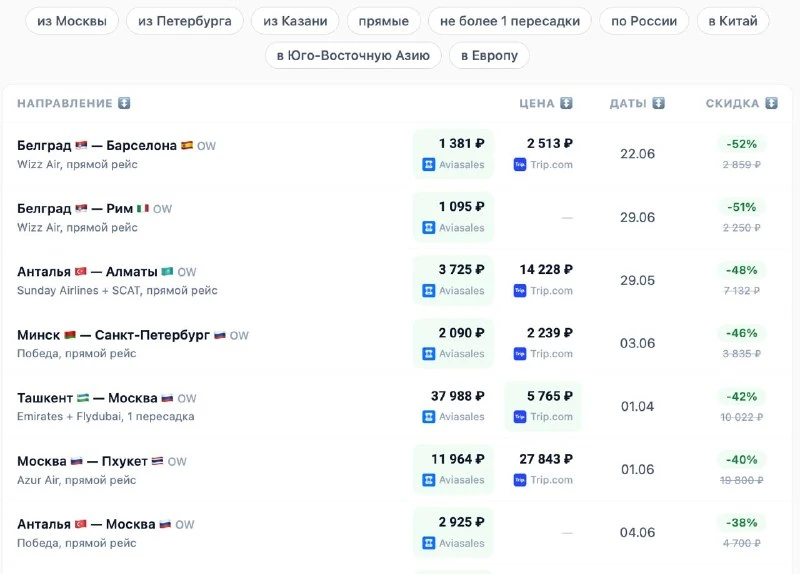
Task: Open 2 925 ₽ Aviasales offer Анталья — Москва
Action: (x=453, y=532)
